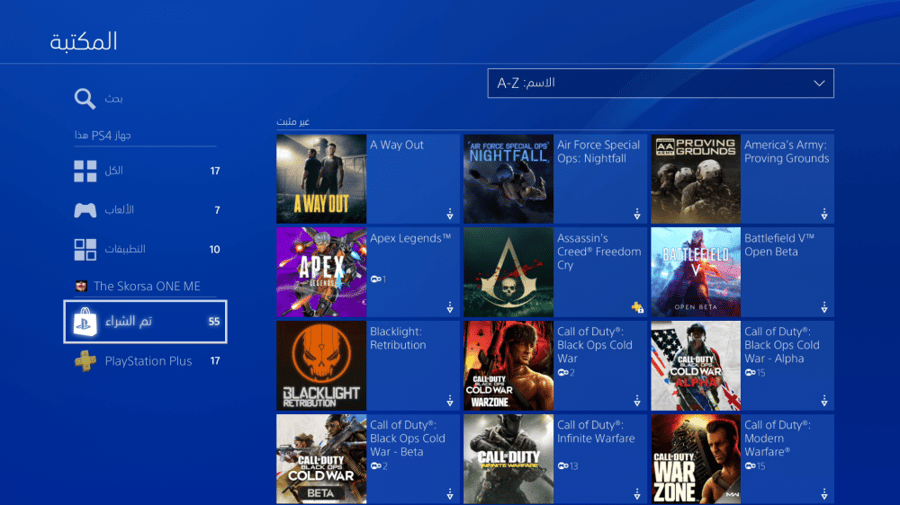
Task: Open Call of Duty Modern Warfare cover
Action: [x=696, y=459]
